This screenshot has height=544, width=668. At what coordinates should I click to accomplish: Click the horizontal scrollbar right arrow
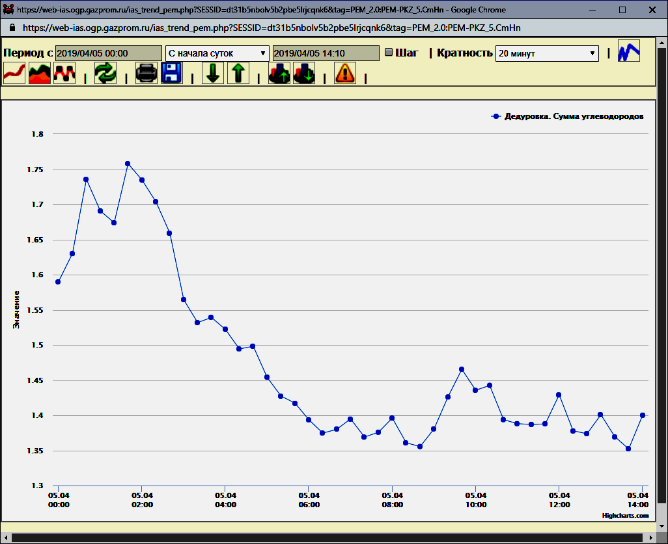pos(651,538)
